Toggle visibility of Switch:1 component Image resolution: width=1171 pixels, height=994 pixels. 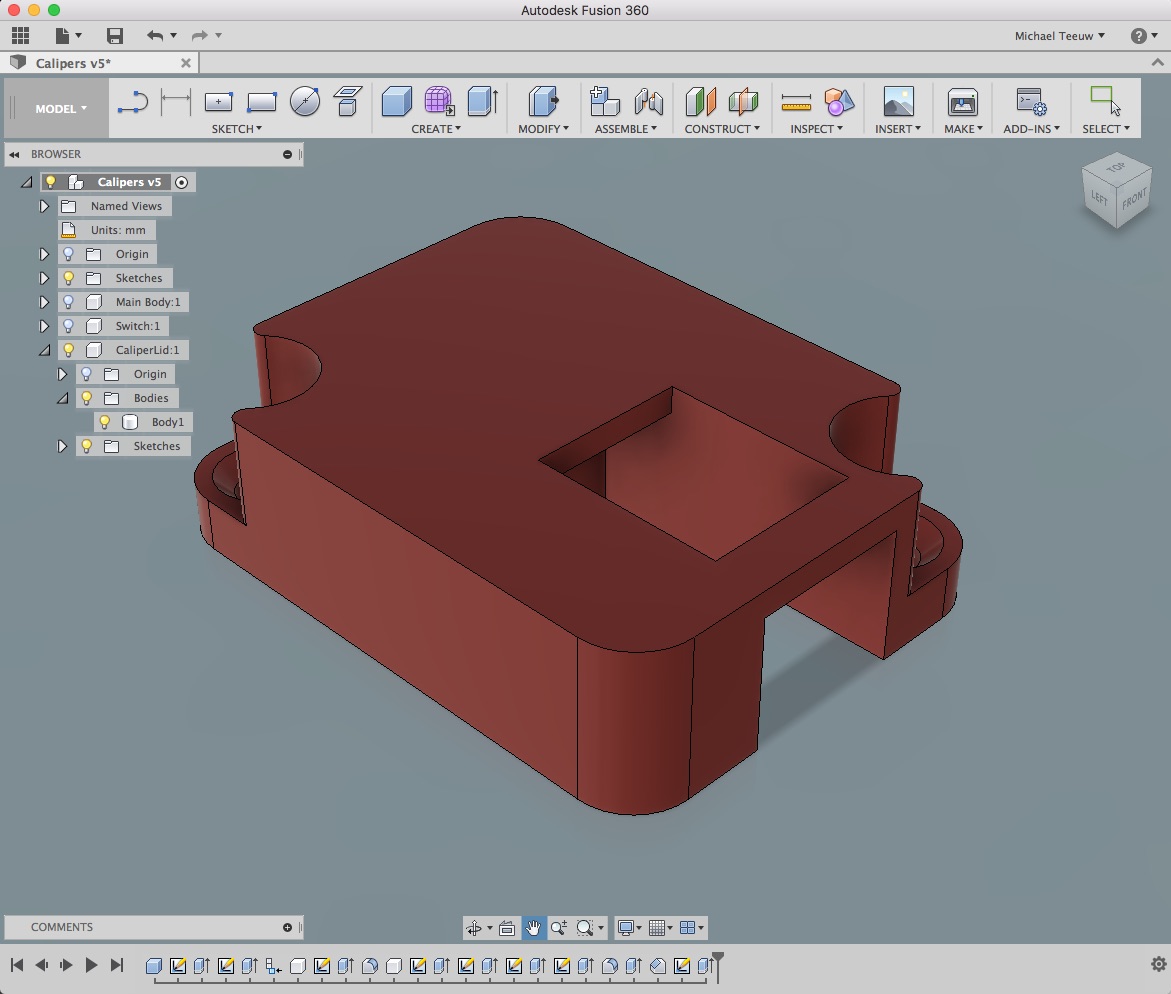[69, 326]
